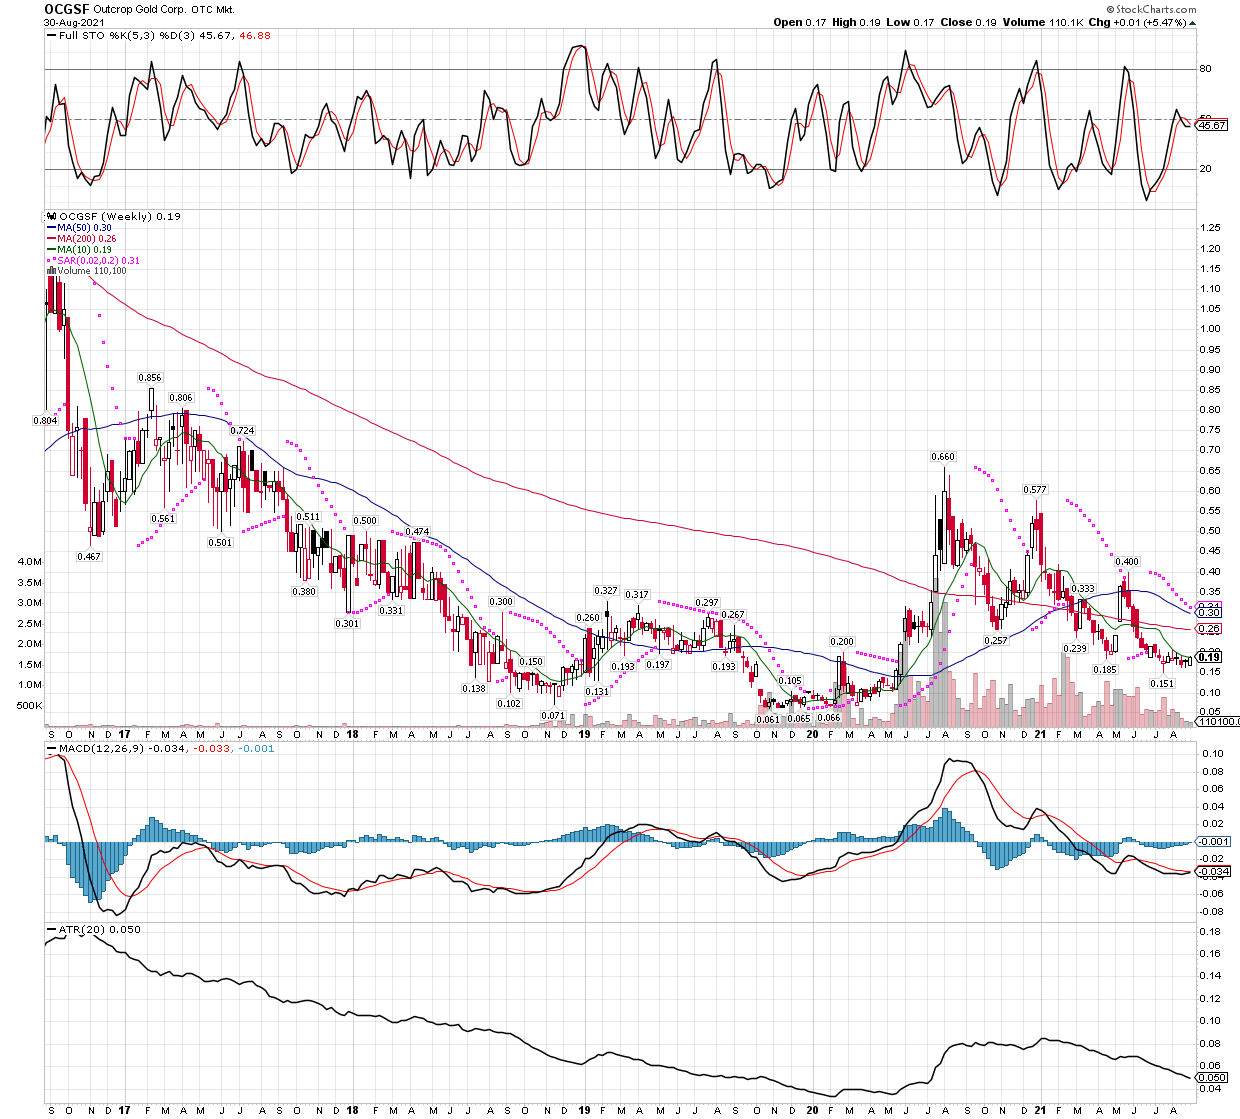Click the -0.034 MACD value tag on axis
This screenshot has width=1240, height=1119.
1212,871
